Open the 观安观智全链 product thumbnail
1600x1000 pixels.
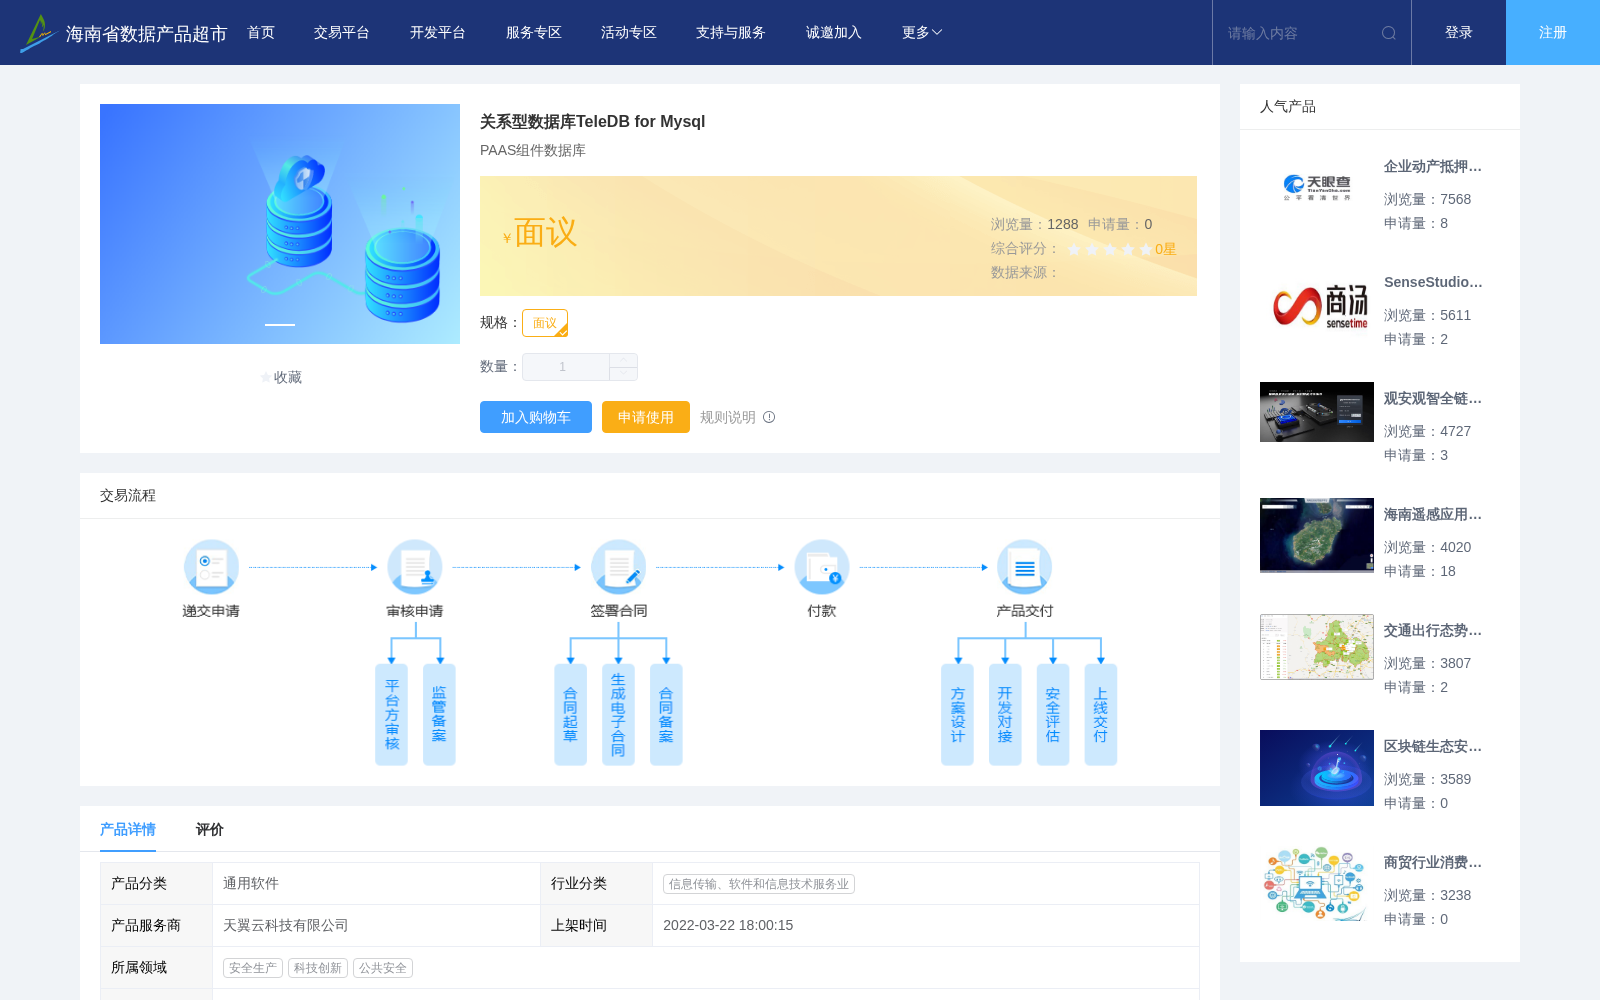point(1317,412)
